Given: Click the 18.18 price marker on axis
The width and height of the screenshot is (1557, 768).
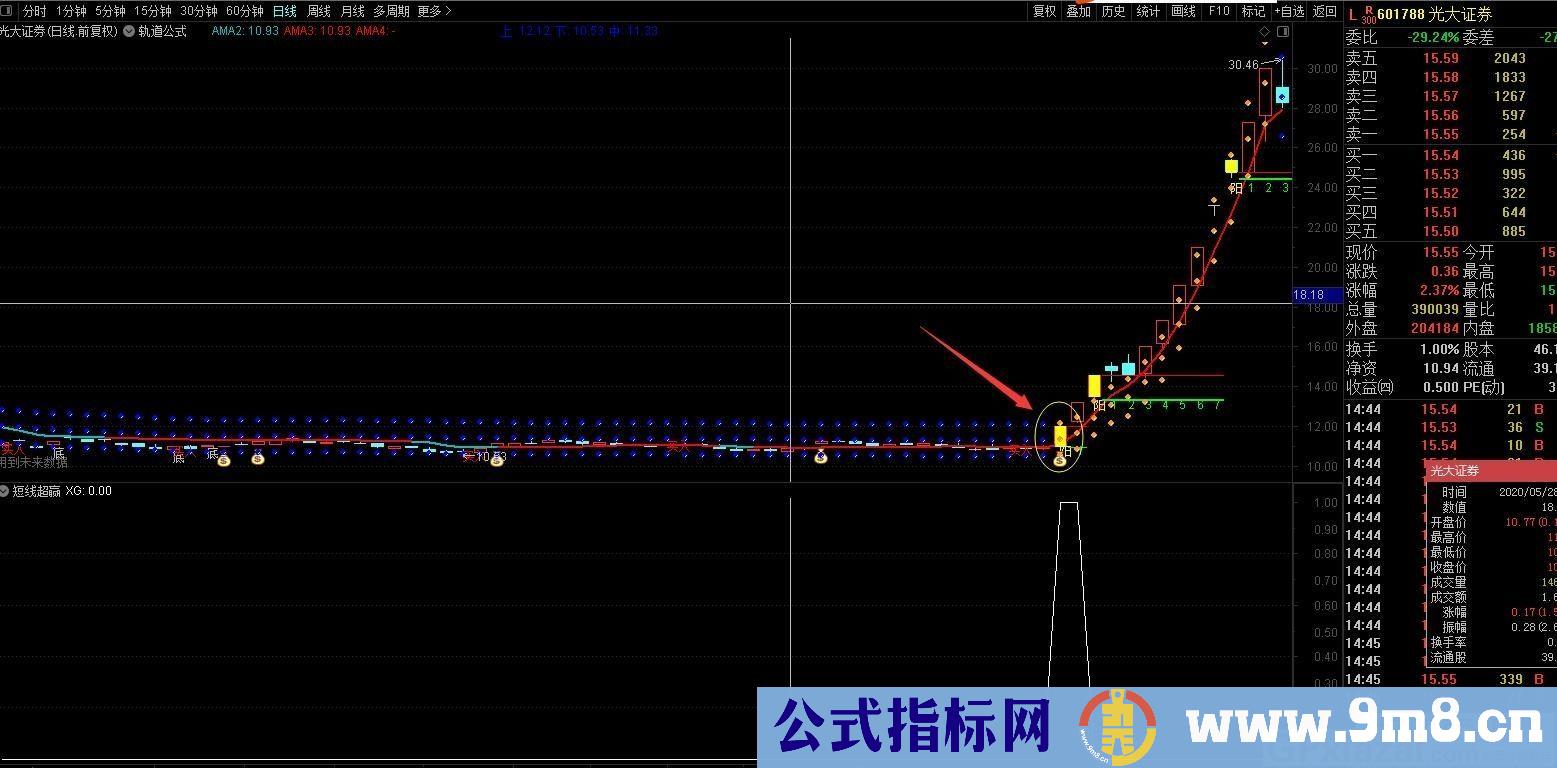Looking at the screenshot, I should [1308, 295].
